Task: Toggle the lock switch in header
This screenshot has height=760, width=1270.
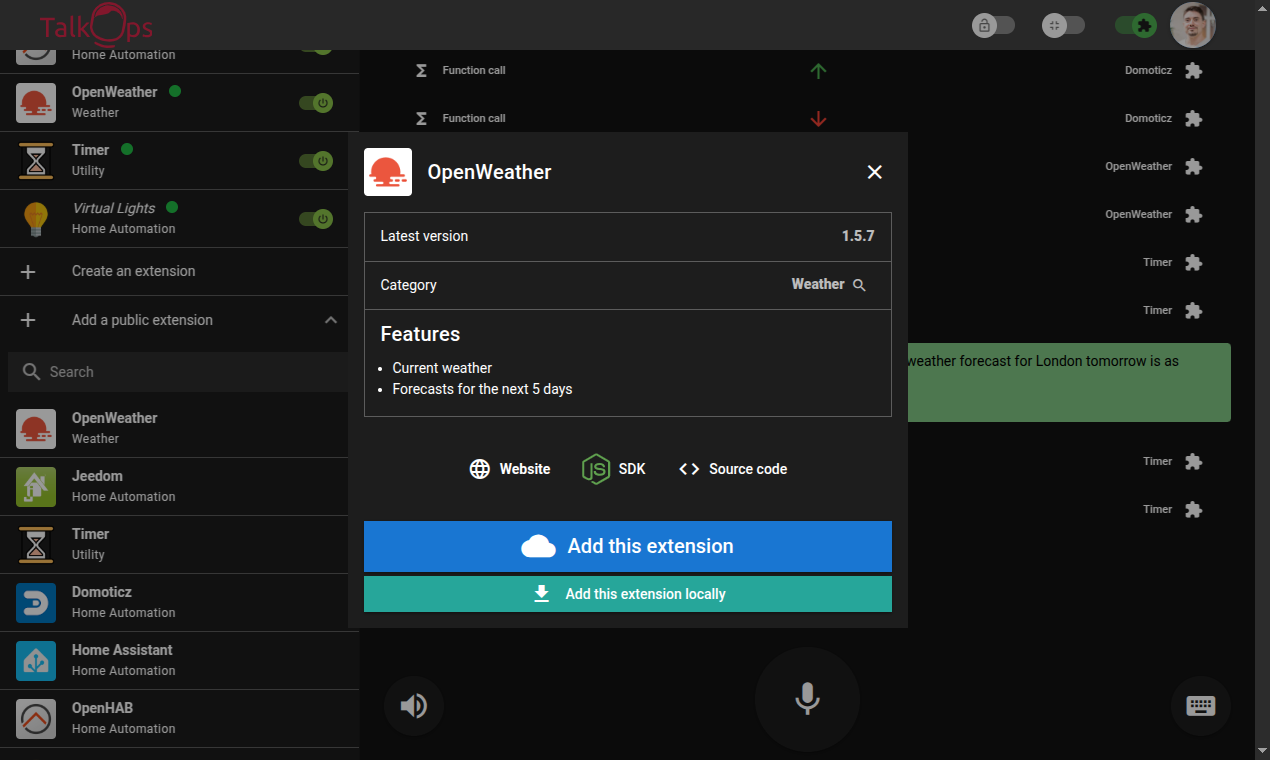Action: [993, 25]
